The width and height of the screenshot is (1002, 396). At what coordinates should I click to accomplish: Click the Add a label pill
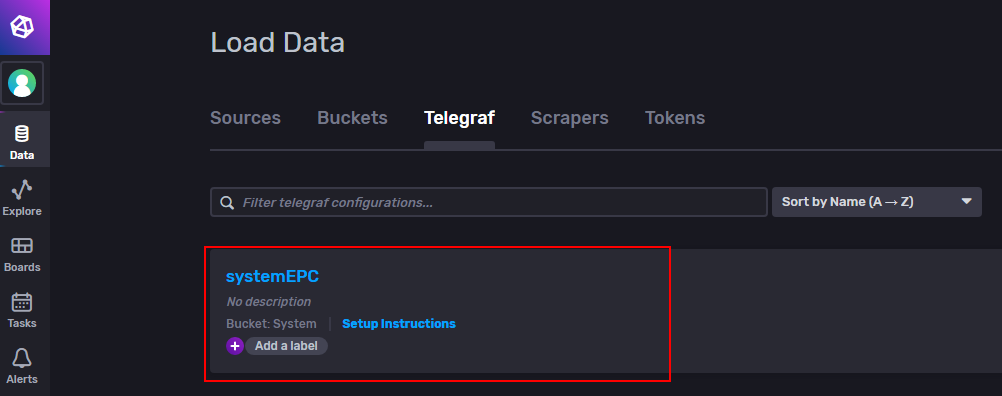(286, 346)
